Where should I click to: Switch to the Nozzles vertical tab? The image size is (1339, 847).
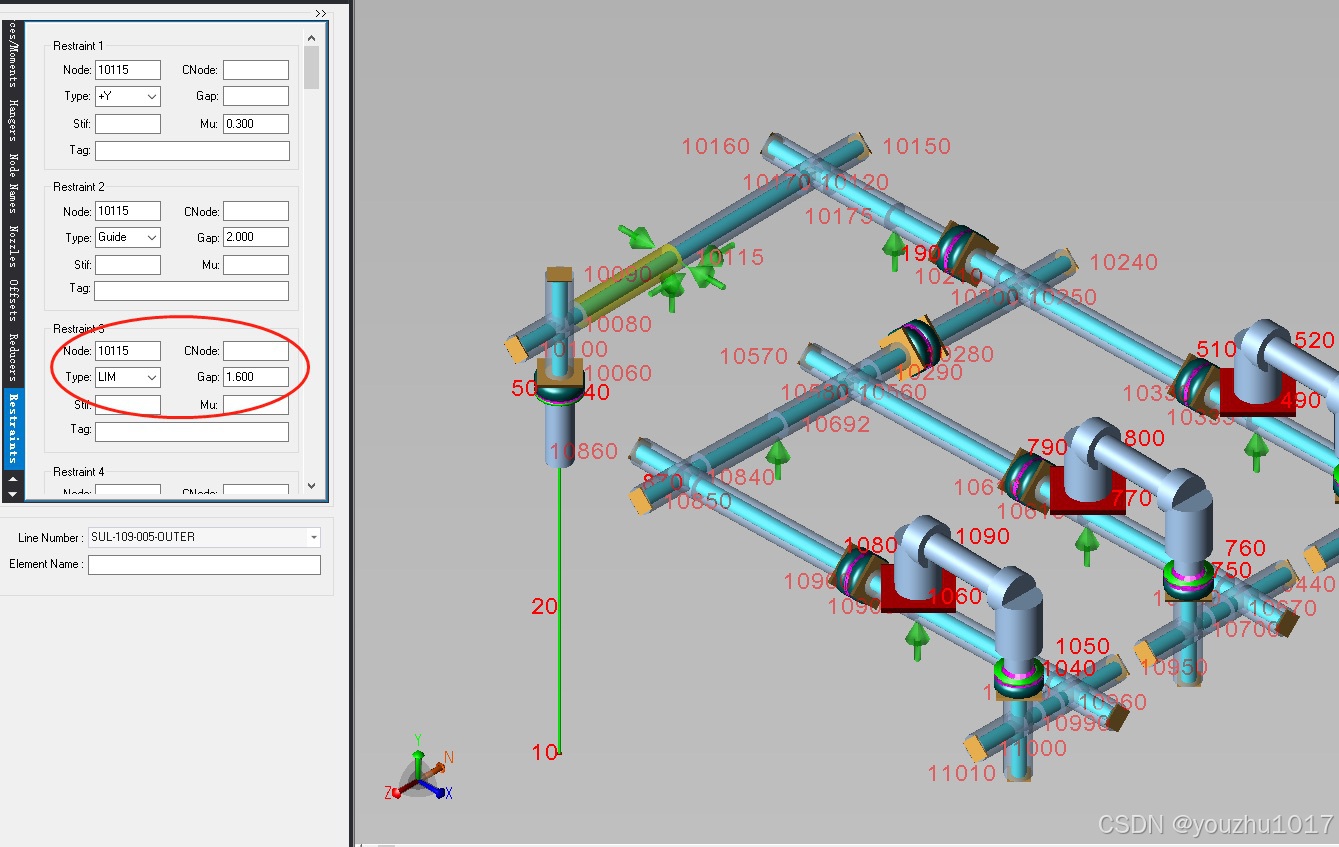click(12, 247)
